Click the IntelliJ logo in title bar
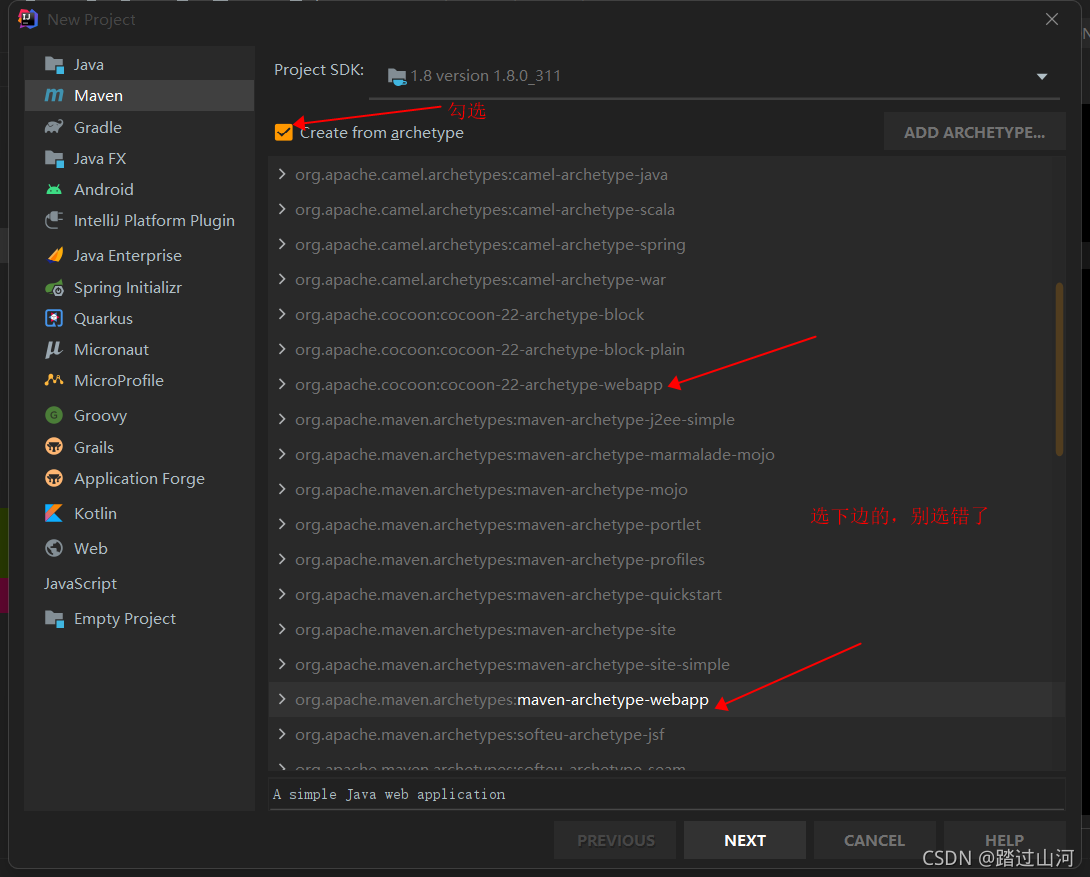Viewport: 1090px width, 877px height. [28, 19]
